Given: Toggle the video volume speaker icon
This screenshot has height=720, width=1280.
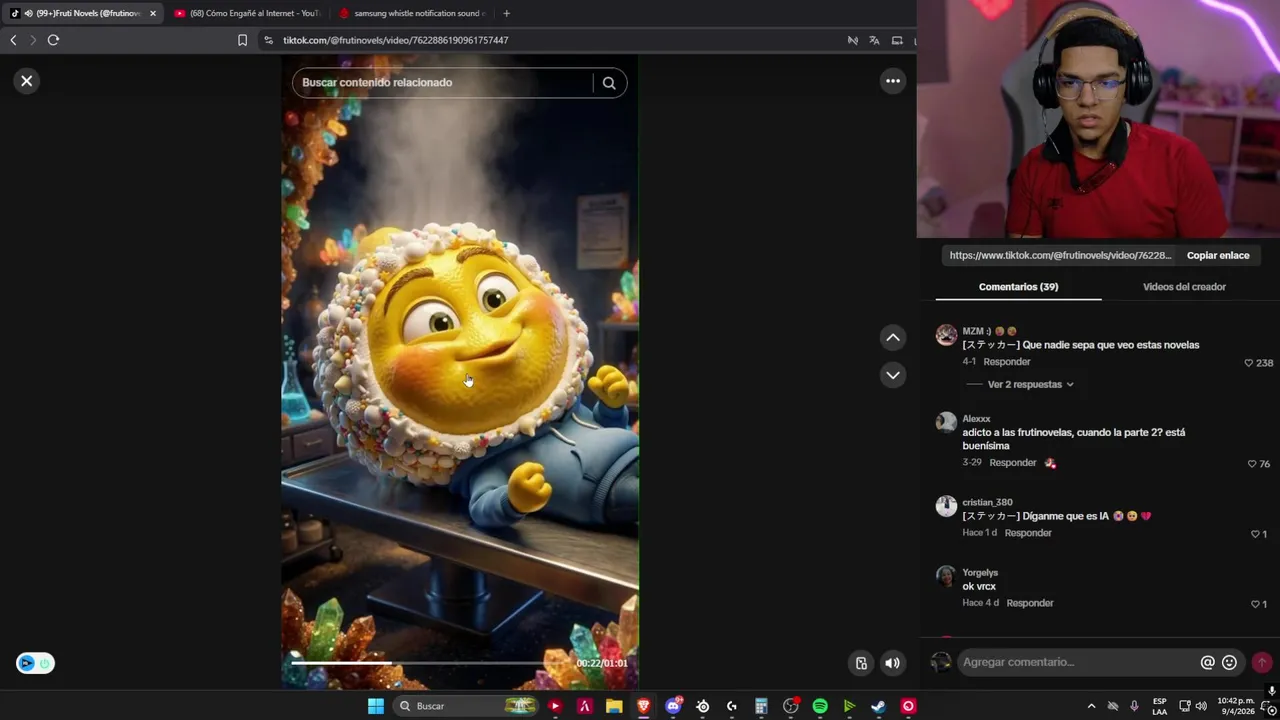Looking at the screenshot, I should tap(892, 663).
